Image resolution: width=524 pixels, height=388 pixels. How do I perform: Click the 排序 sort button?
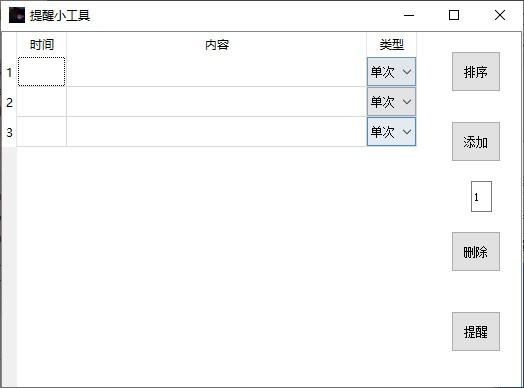click(x=476, y=72)
